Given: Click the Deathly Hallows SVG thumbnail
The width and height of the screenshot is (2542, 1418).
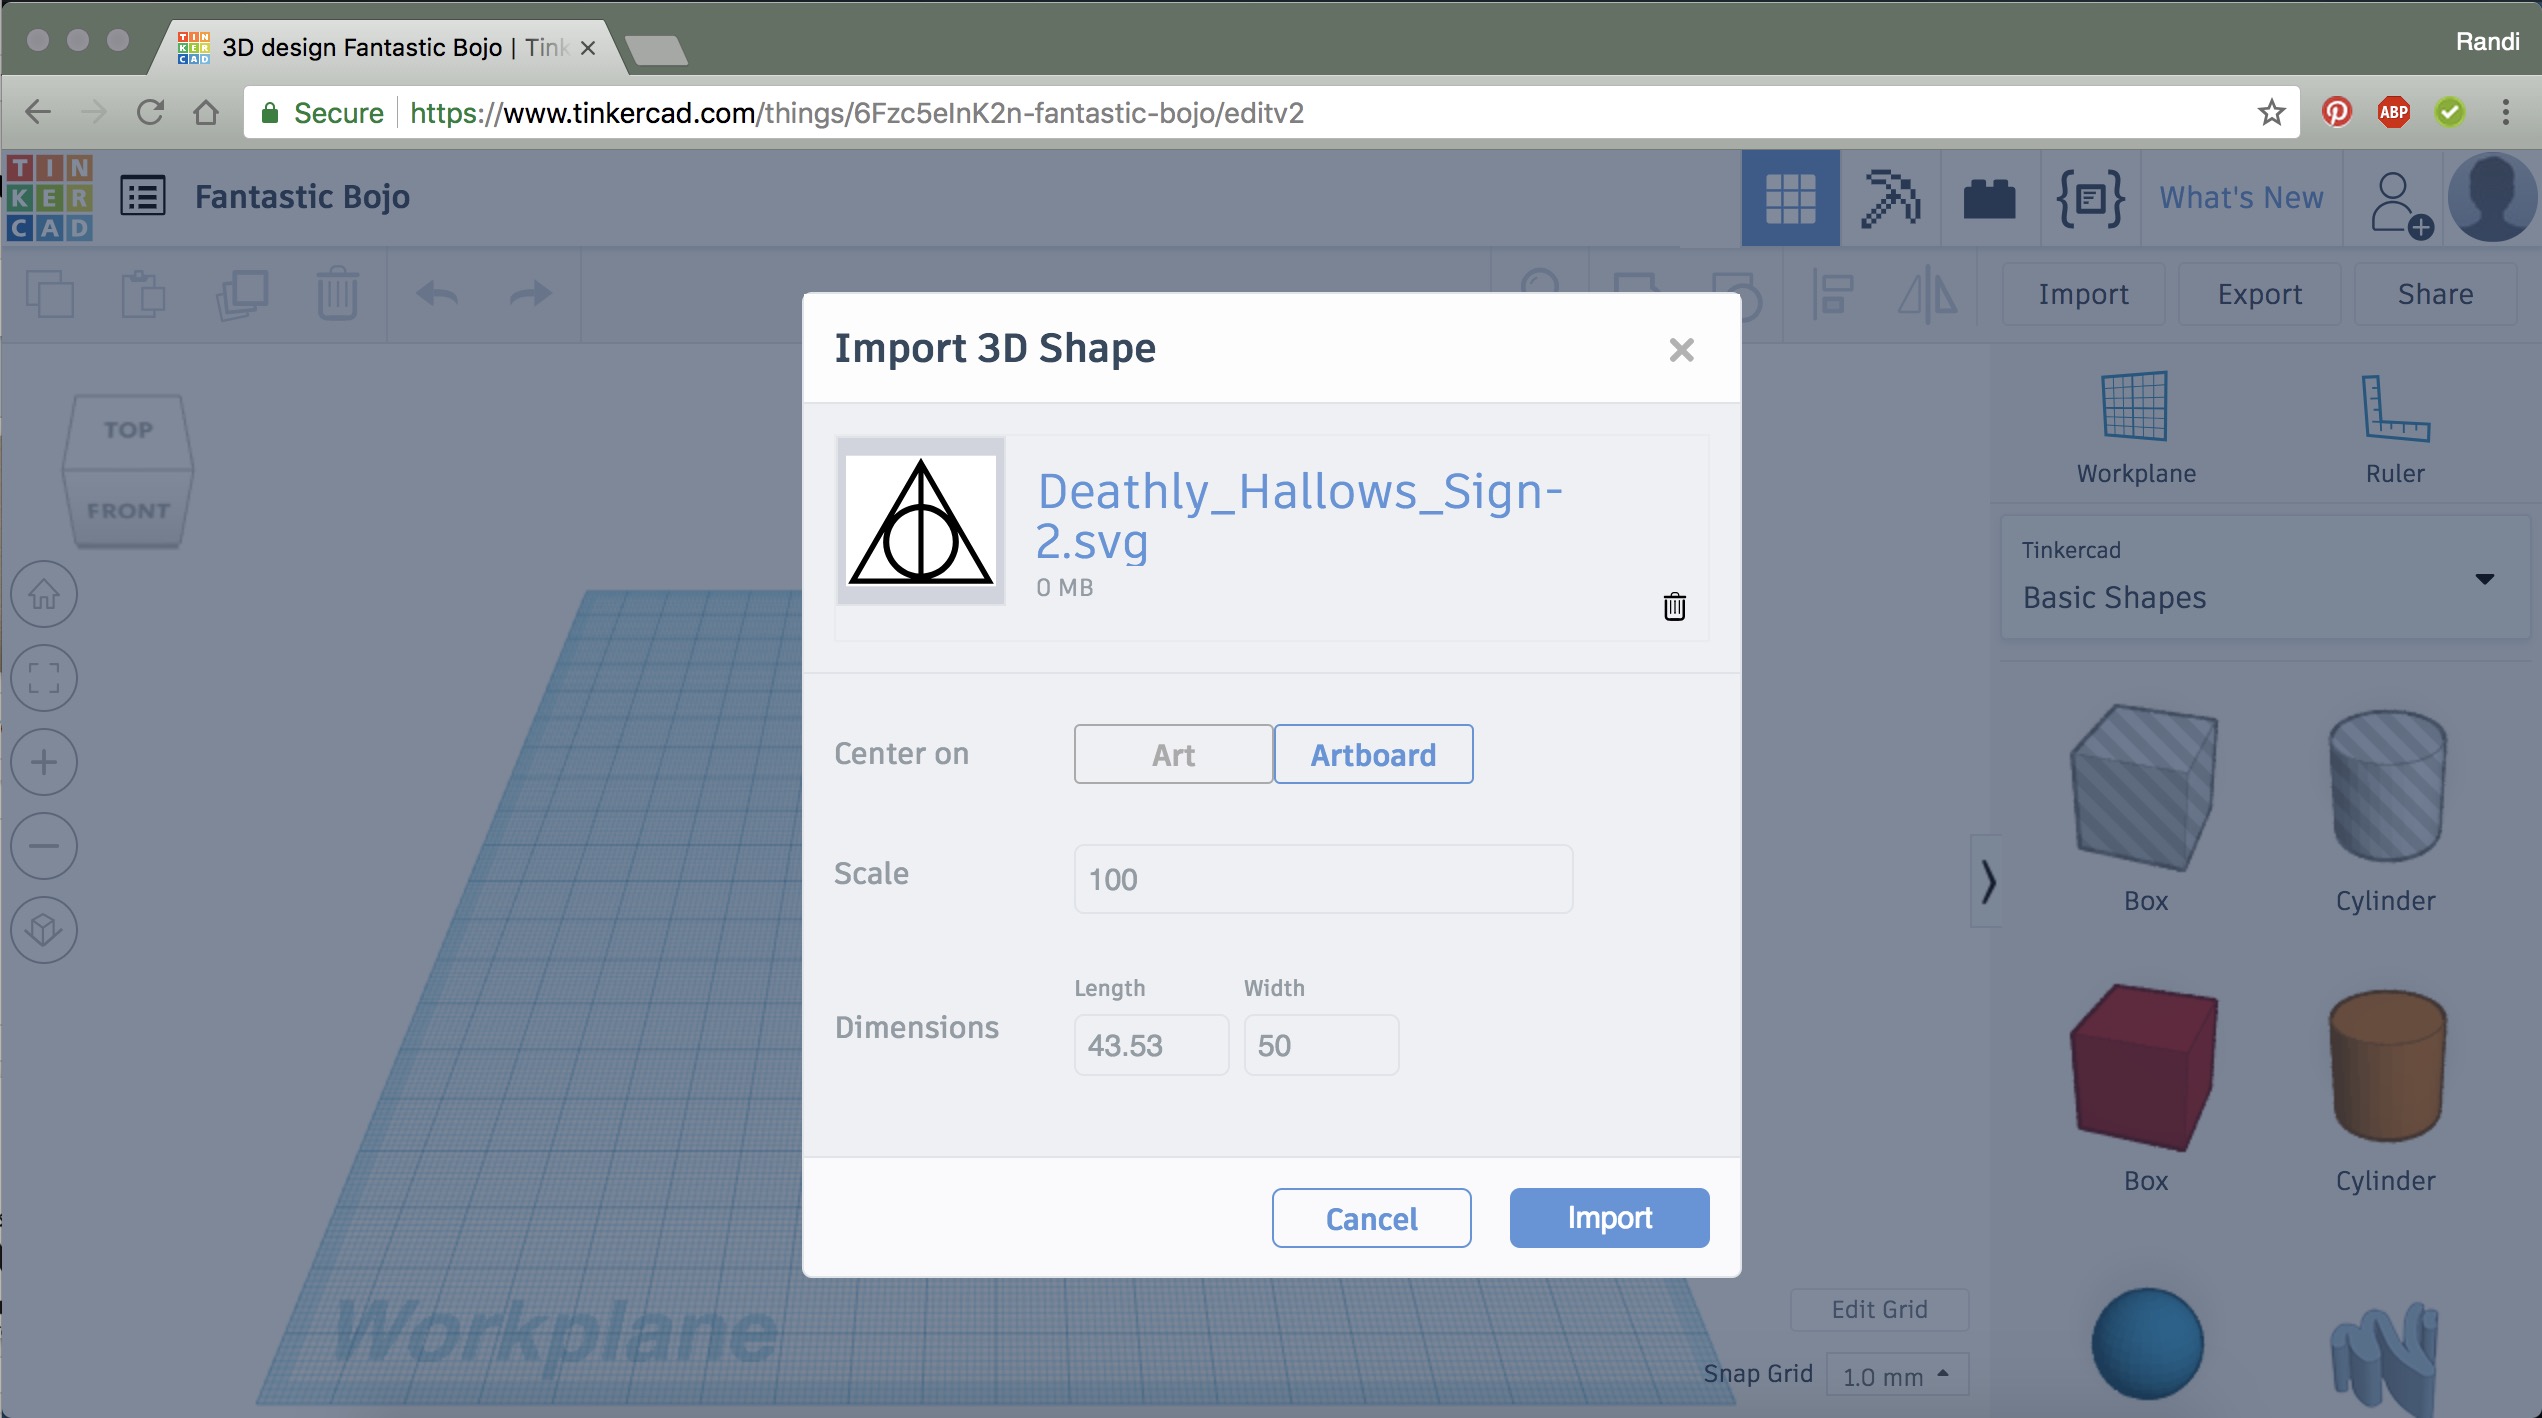Looking at the screenshot, I should 920,521.
